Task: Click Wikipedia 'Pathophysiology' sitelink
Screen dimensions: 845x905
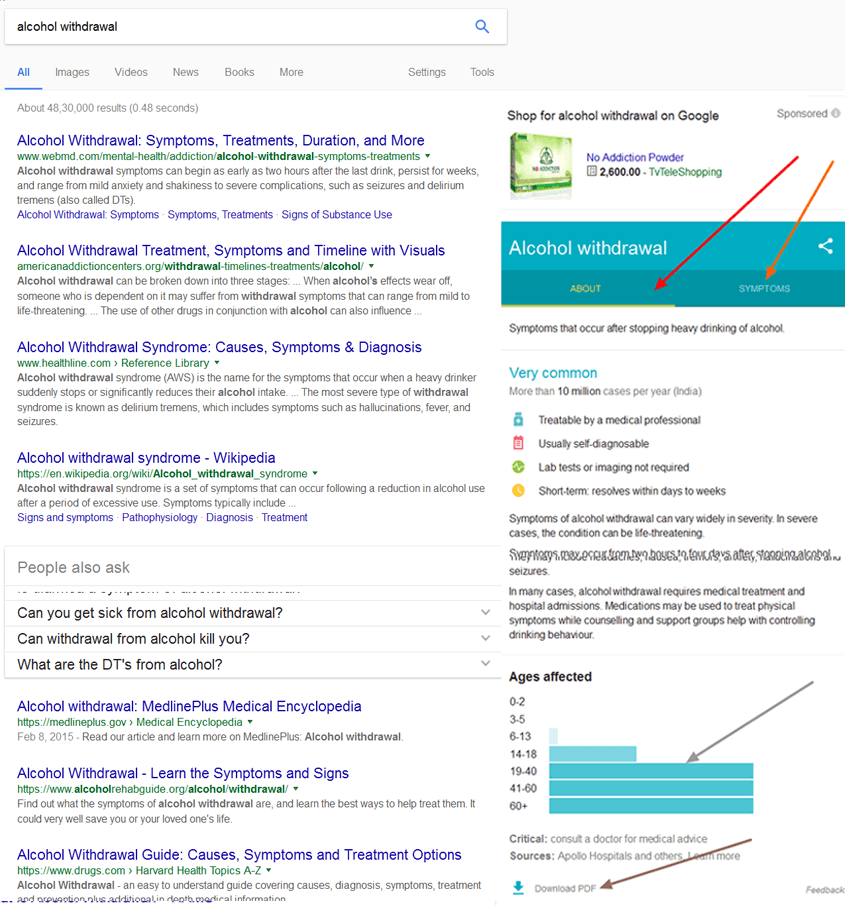Action: (160, 518)
